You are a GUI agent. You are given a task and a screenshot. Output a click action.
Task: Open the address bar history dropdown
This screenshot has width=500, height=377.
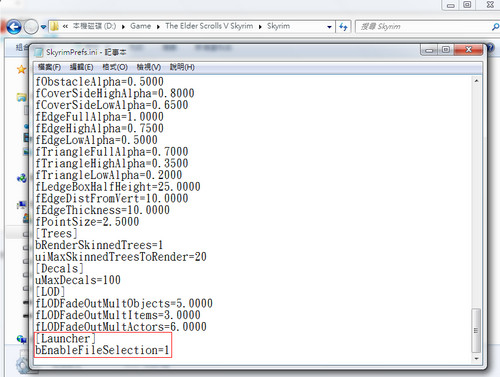[x=329, y=27]
